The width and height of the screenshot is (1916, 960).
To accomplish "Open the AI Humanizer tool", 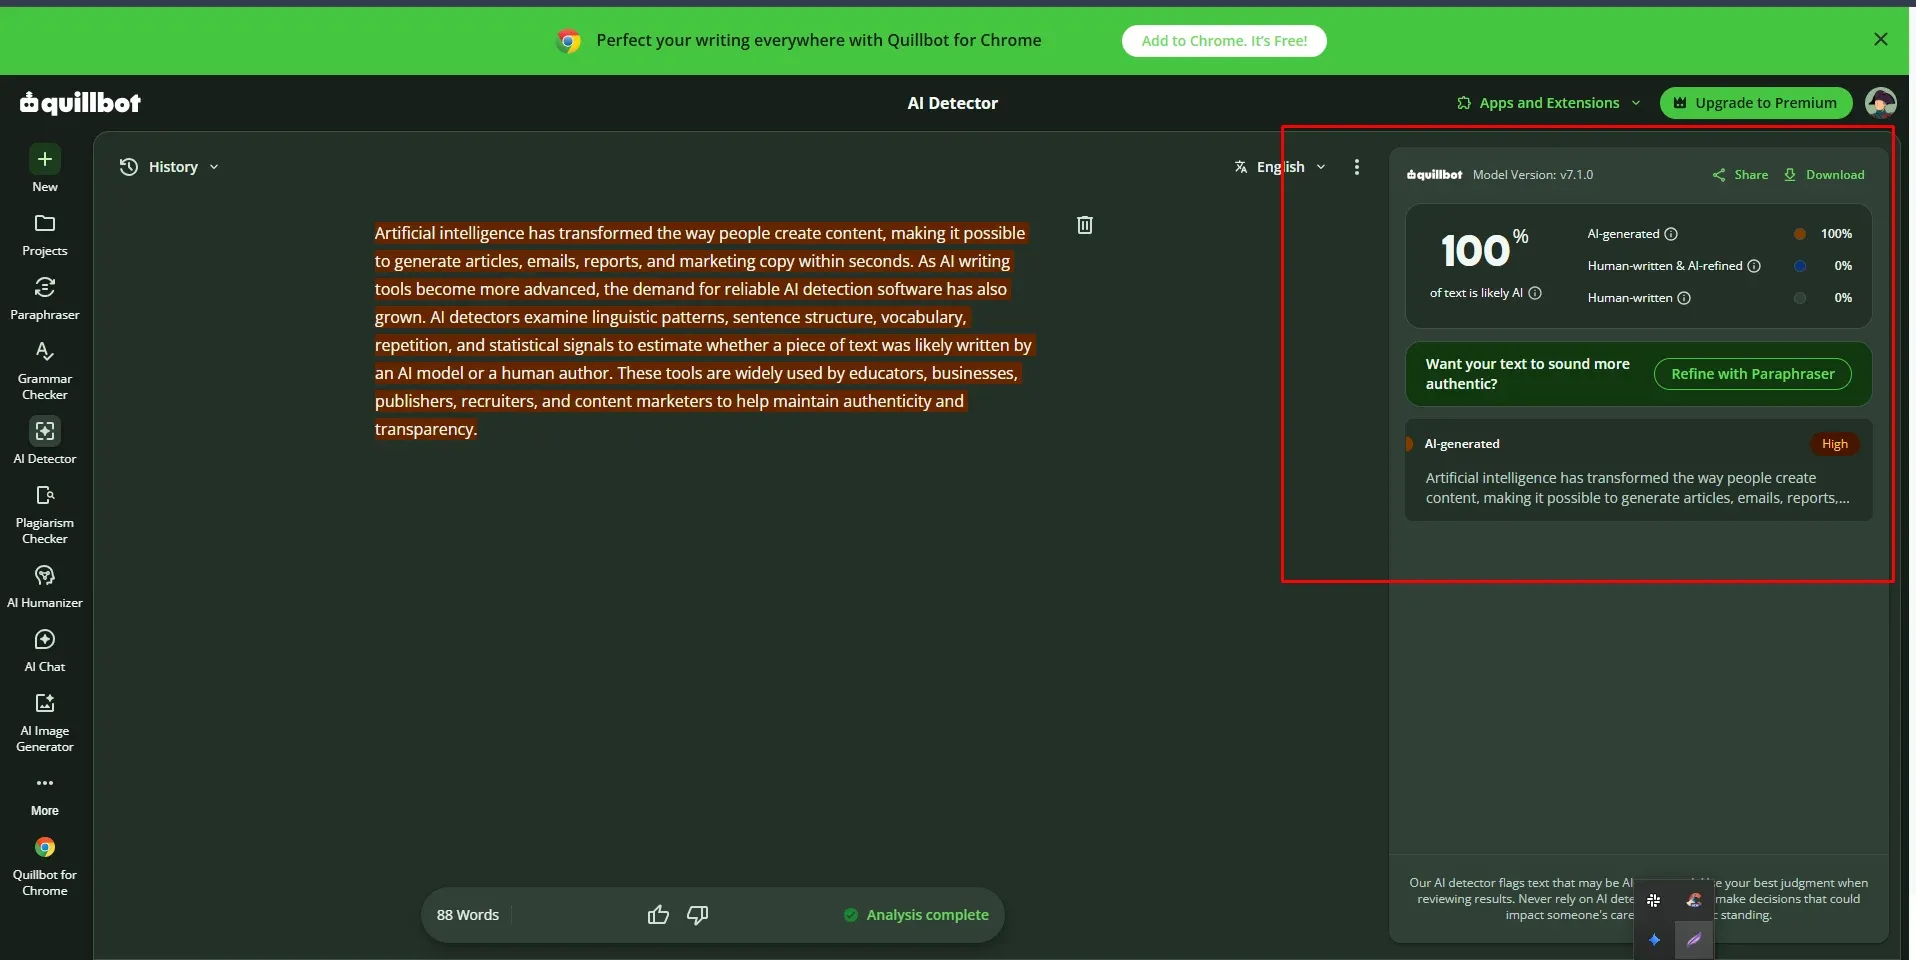I will 45,586.
